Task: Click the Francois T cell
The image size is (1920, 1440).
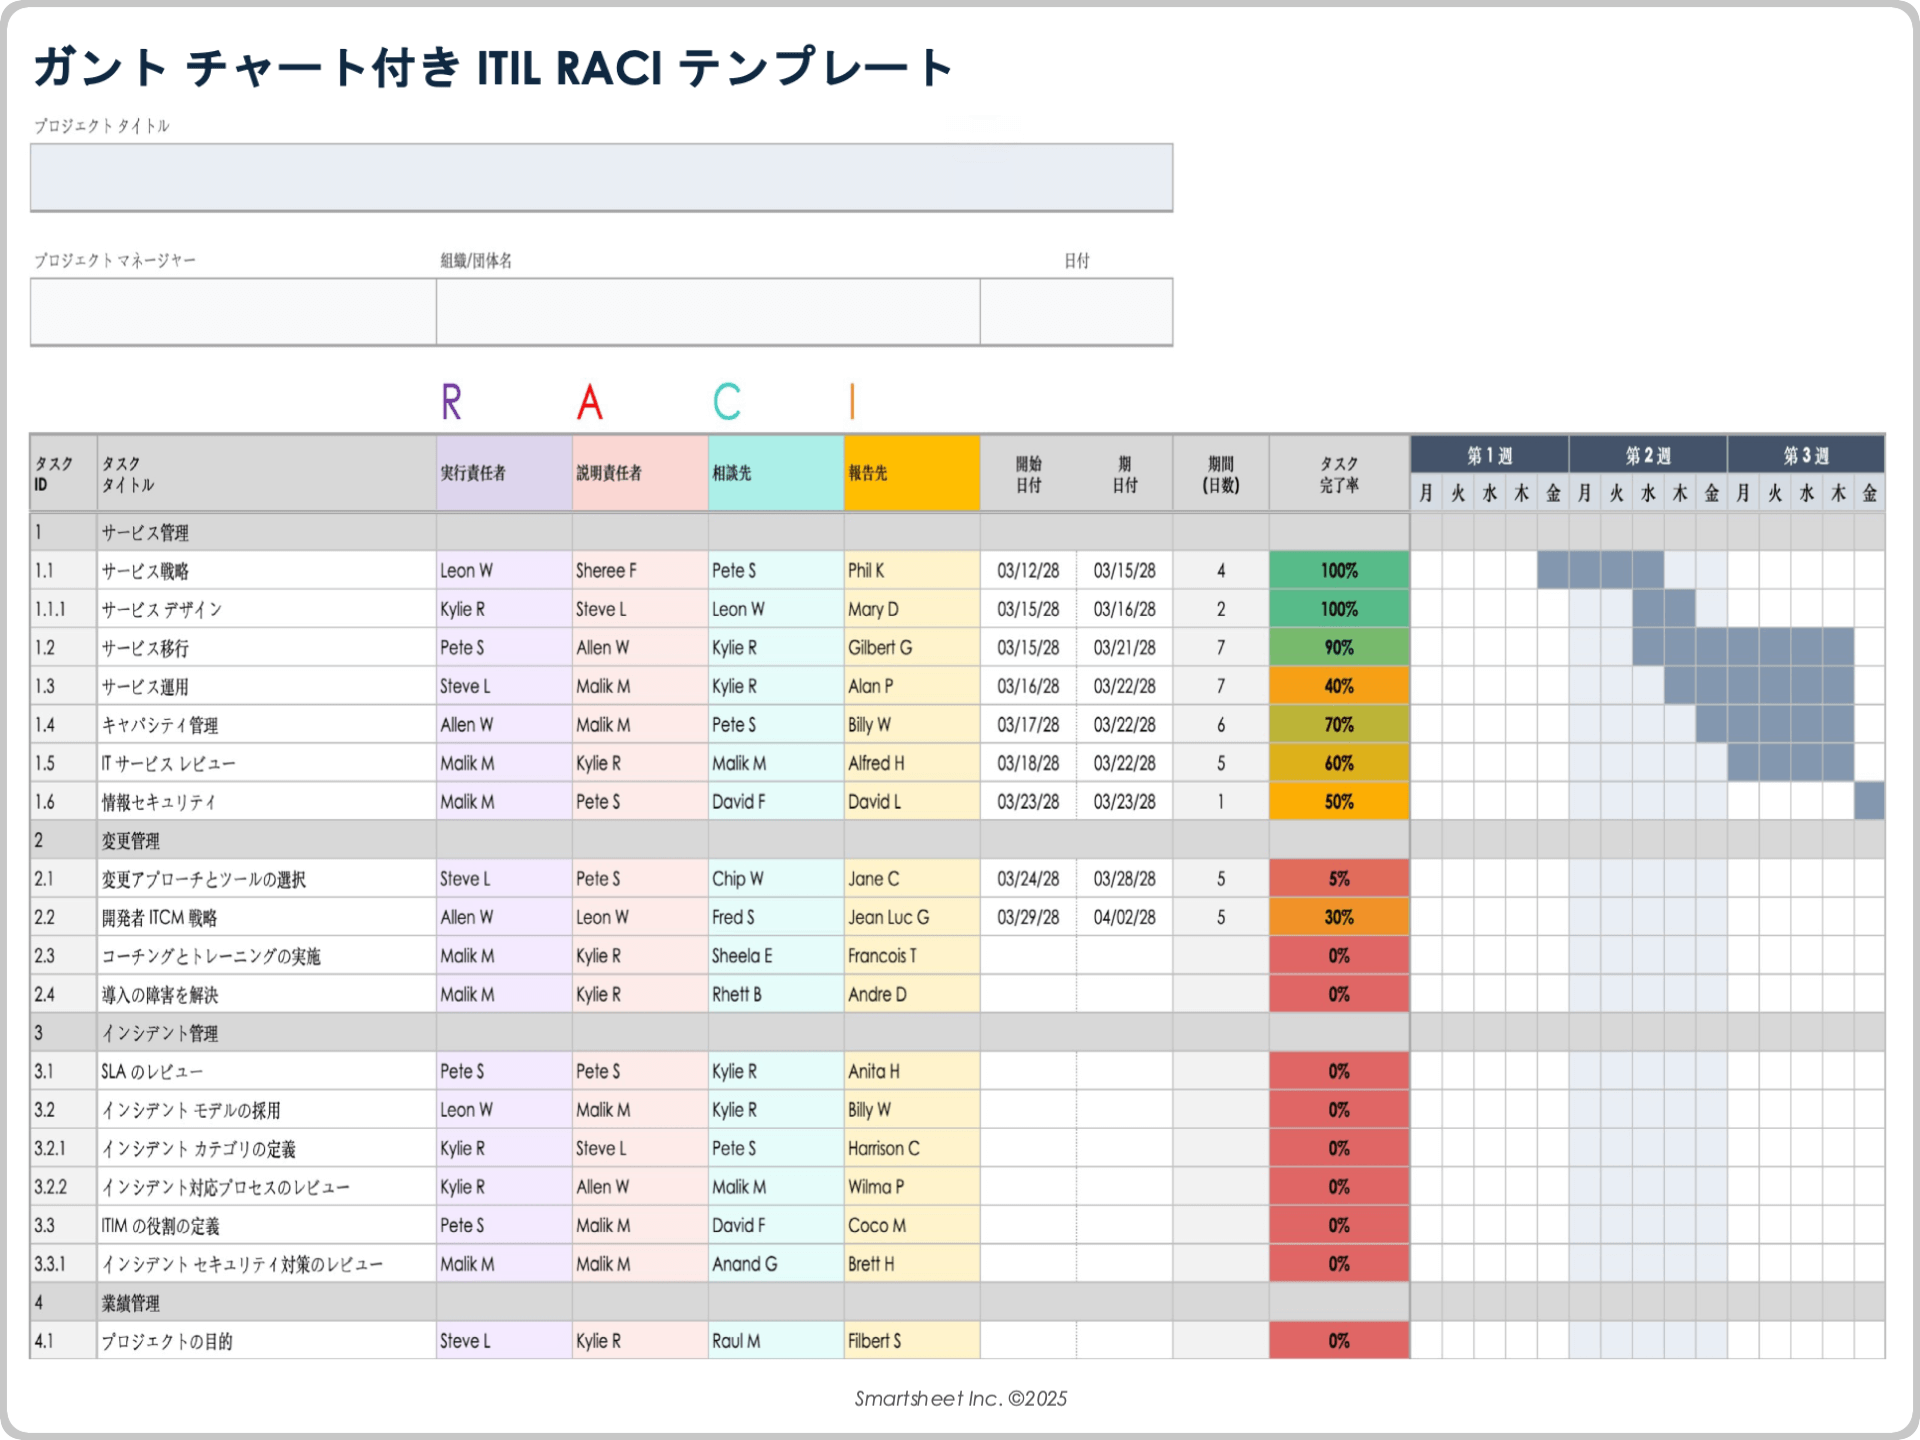Action: pyautogui.click(x=912, y=955)
